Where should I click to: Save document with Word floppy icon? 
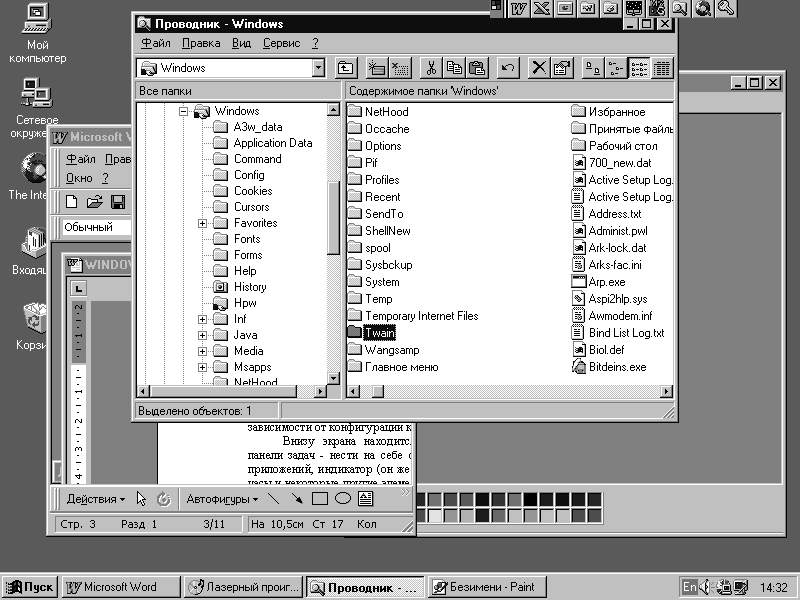118,202
